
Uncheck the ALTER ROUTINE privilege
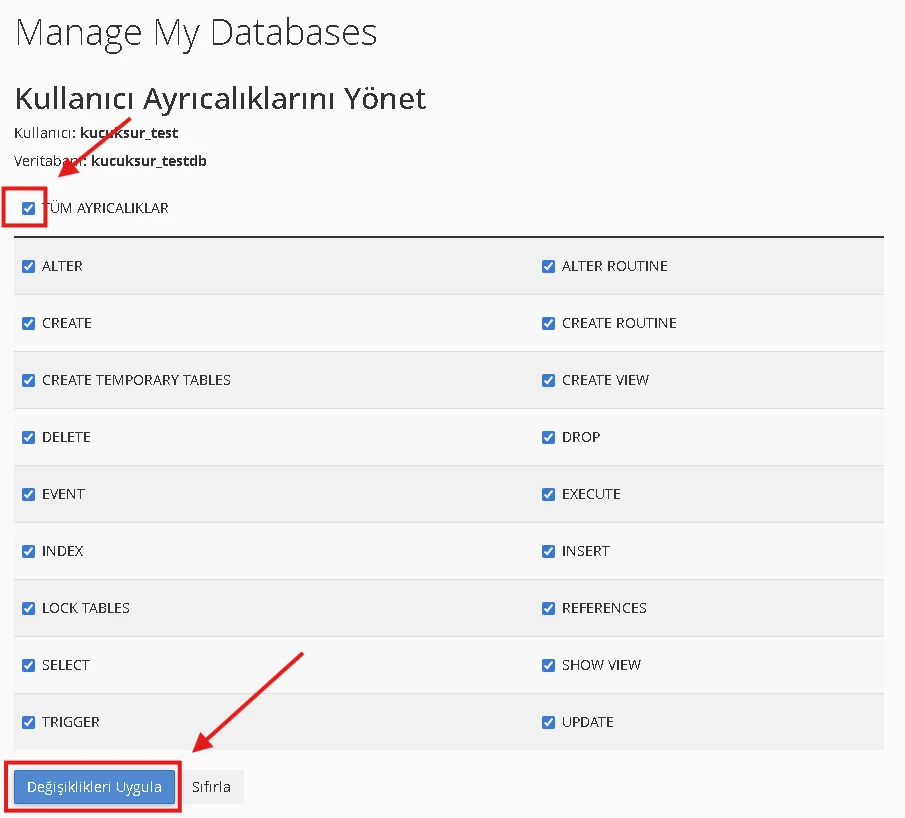click(x=548, y=265)
